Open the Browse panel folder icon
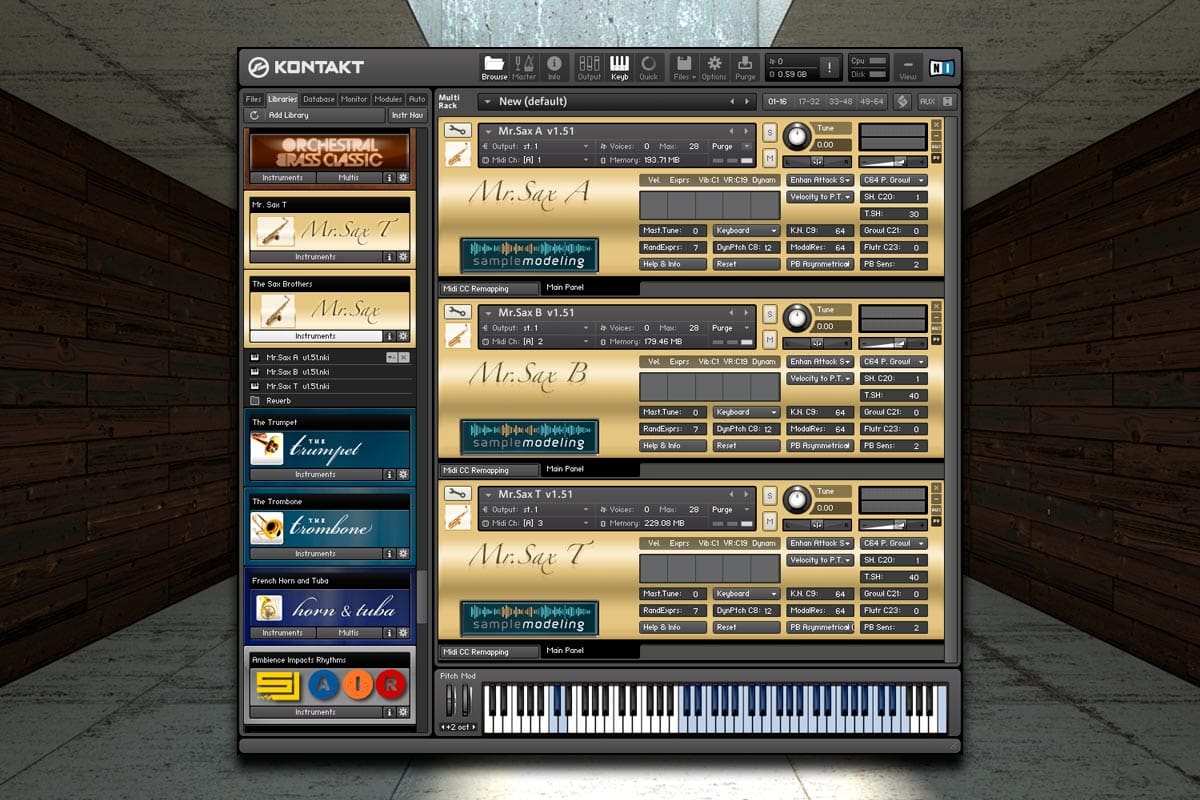 494,66
